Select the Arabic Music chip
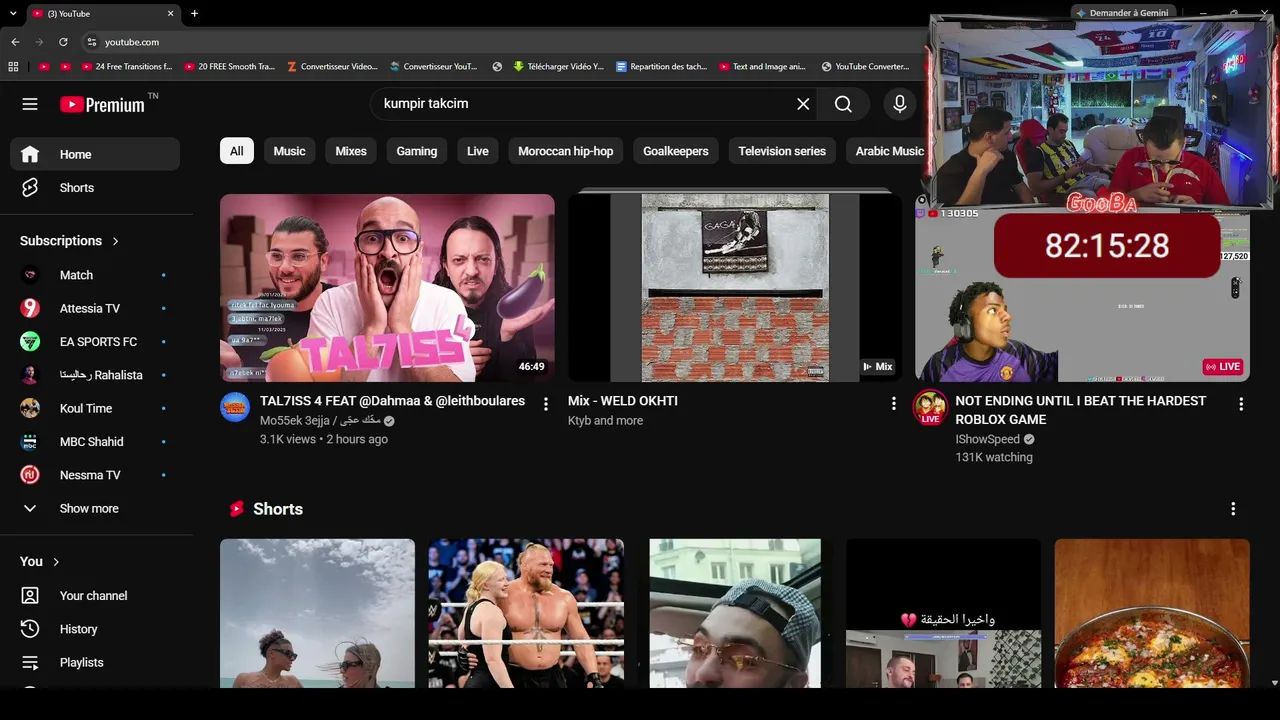1280x720 pixels. 889,151
